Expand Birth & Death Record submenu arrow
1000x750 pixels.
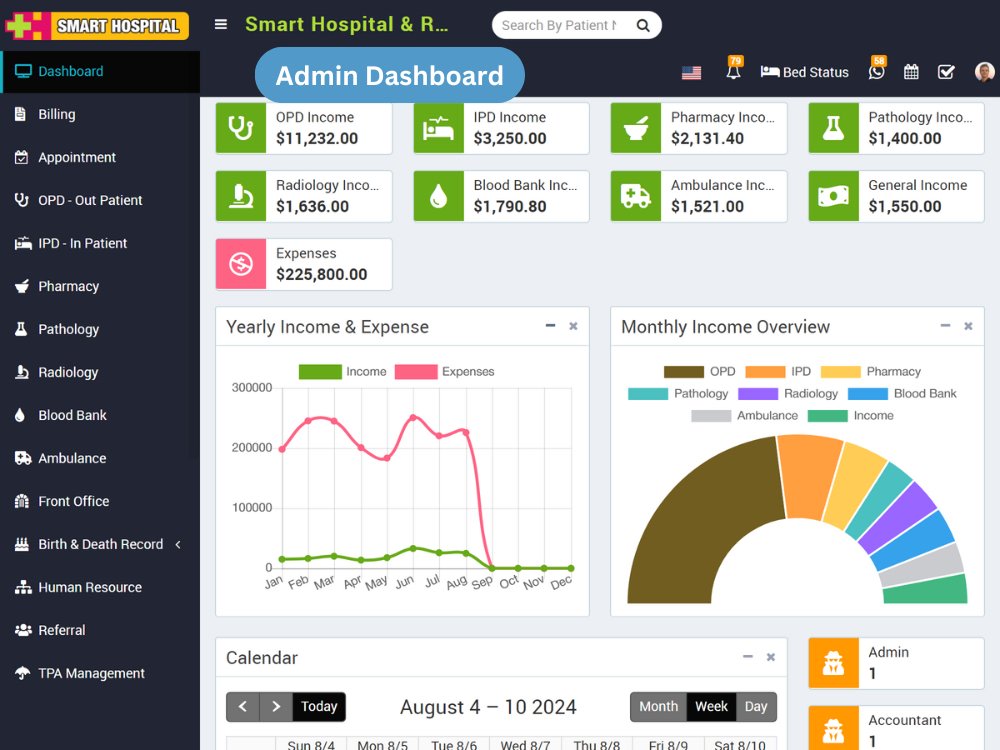[178, 545]
